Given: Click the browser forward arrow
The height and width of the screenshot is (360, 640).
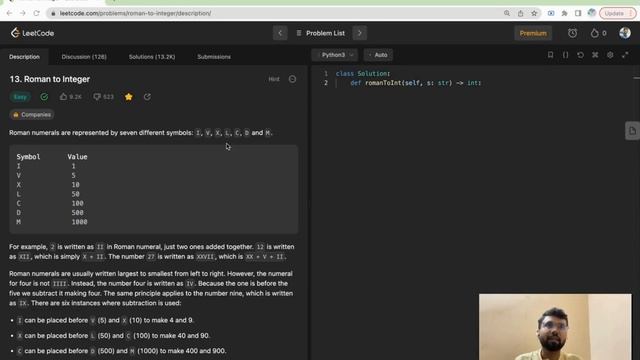Looking at the screenshot, I should (x=23, y=13).
